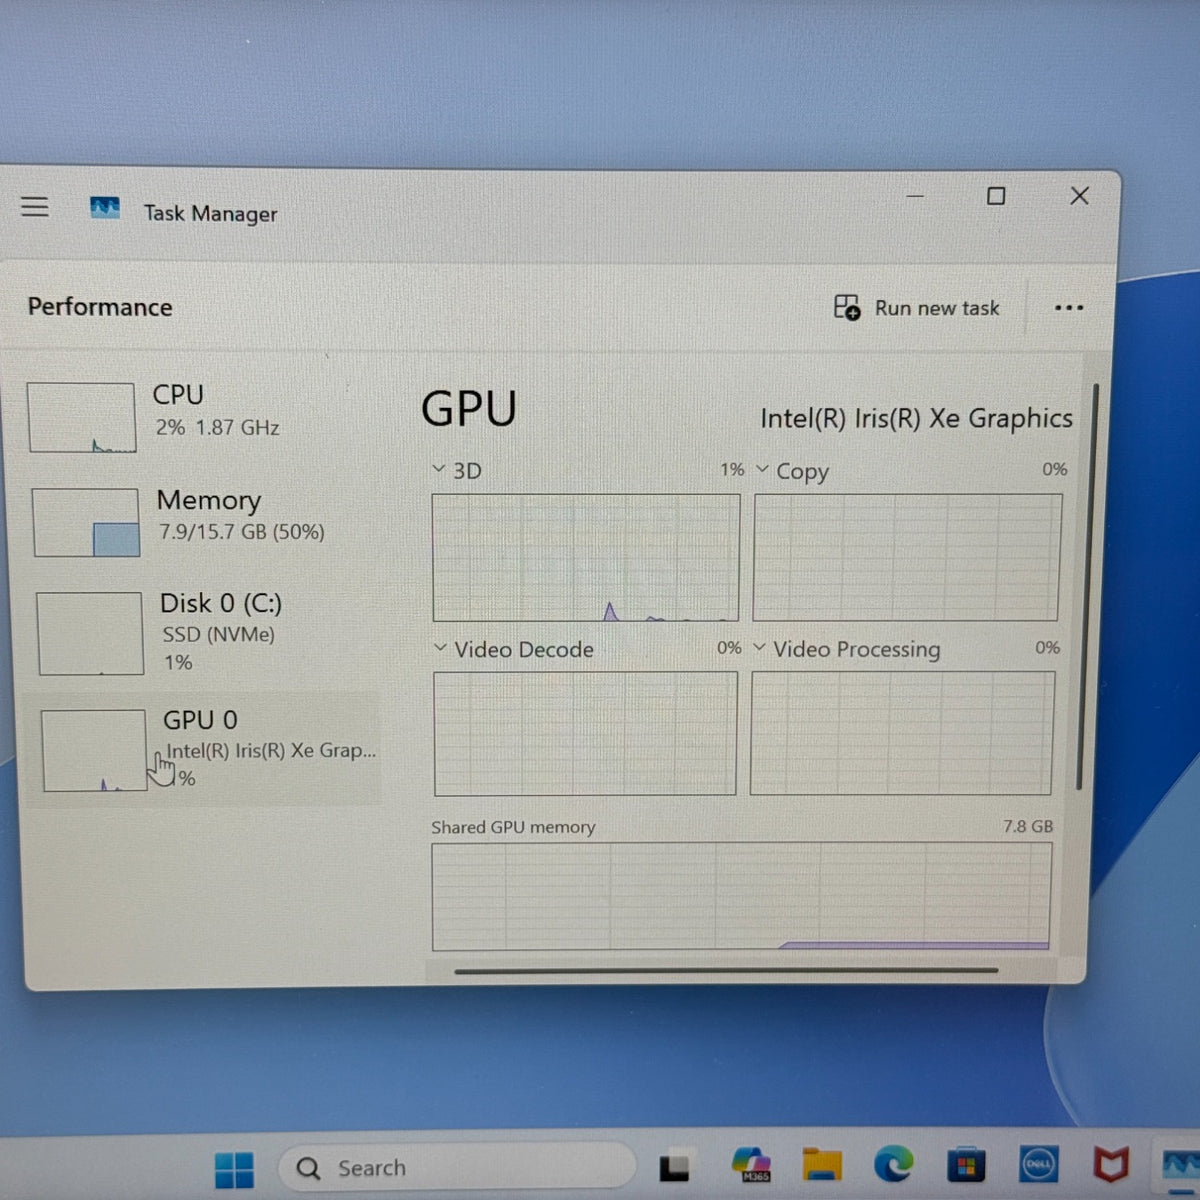This screenshot has width=1200, height=1200.
Task: Maximize the Task Manager window
Action: (x=996, y=196)
